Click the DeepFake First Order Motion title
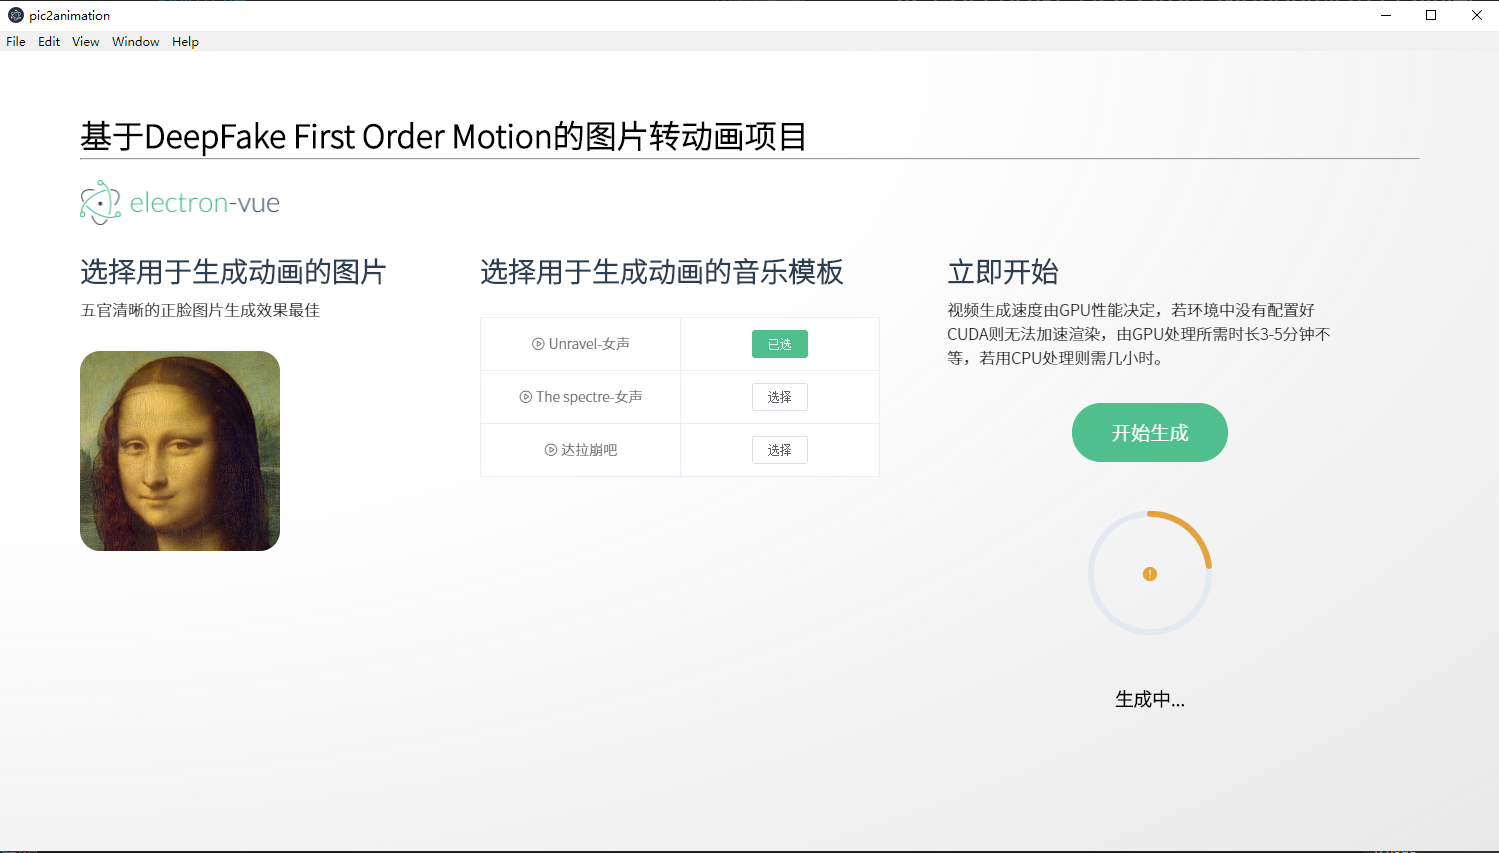This screenshot has height=853, width=1499. tap(444, 136)
